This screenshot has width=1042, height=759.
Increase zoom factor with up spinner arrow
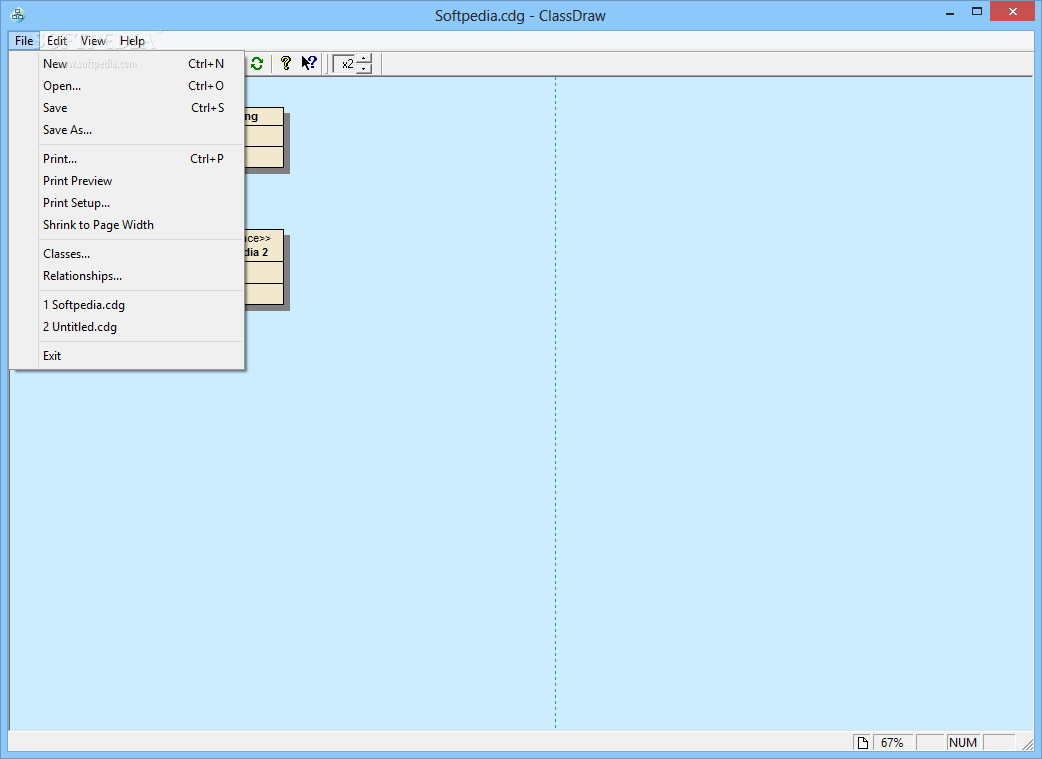364,59
